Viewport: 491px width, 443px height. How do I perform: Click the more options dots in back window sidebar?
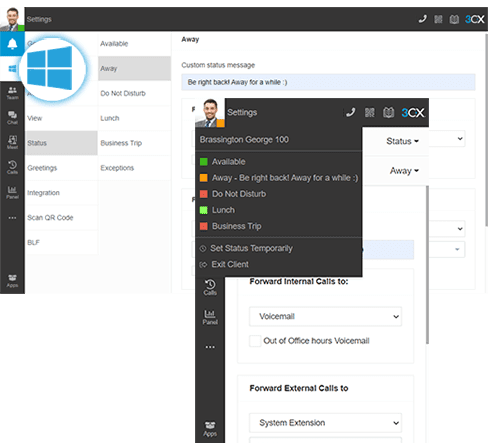coord(12,218)
